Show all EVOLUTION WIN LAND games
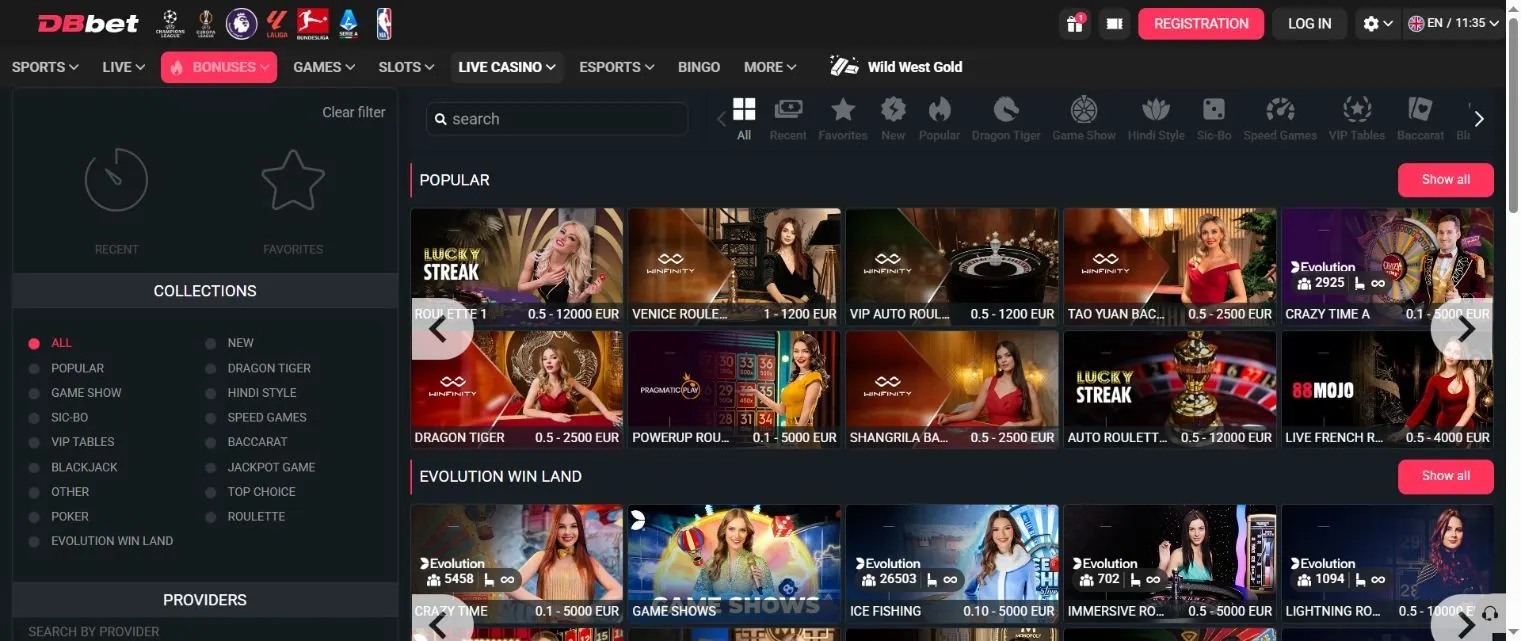1521x641 pixels. [x=1446, y=476]
